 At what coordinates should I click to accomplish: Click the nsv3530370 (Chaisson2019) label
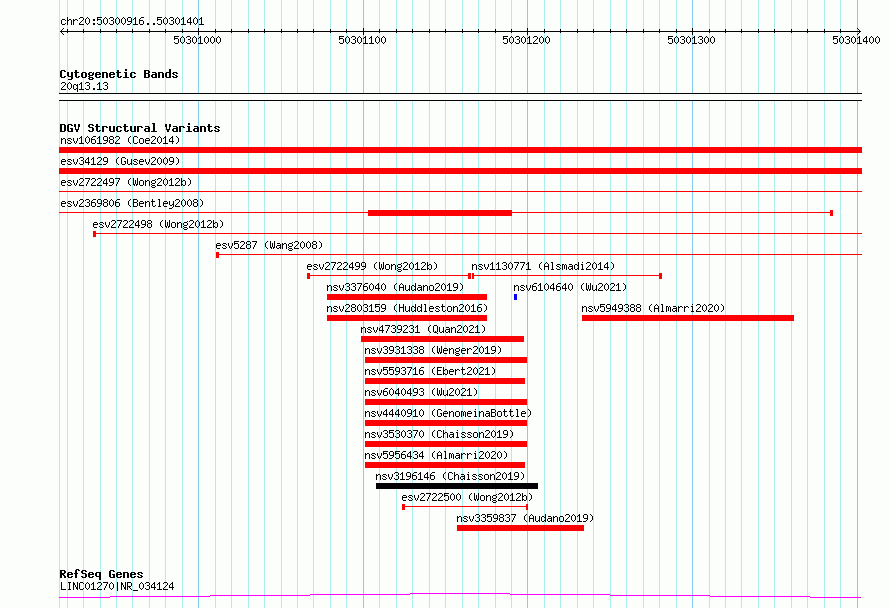click(x=439, y=434)
